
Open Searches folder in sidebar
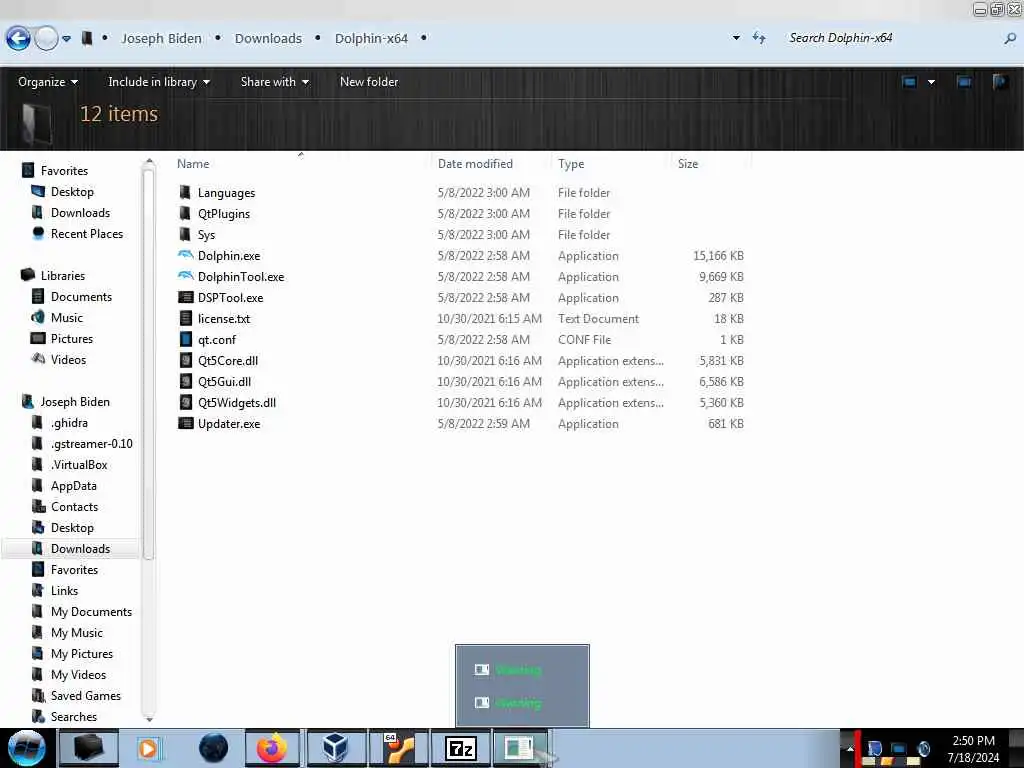(74, 716)
